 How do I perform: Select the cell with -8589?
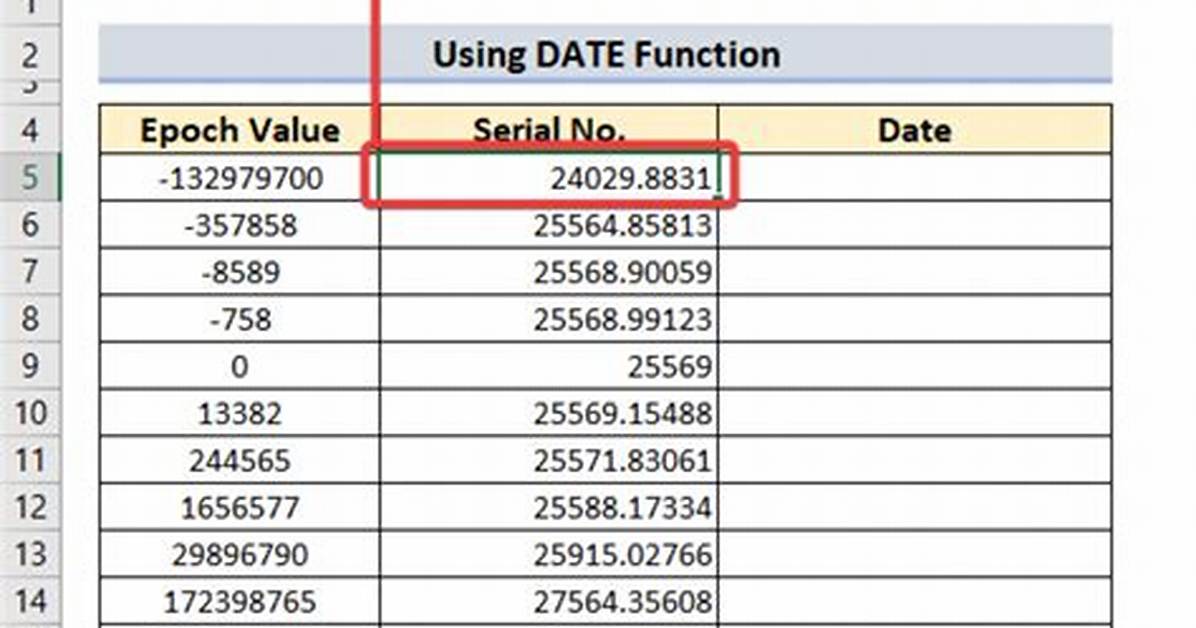[x=240, y=272]
